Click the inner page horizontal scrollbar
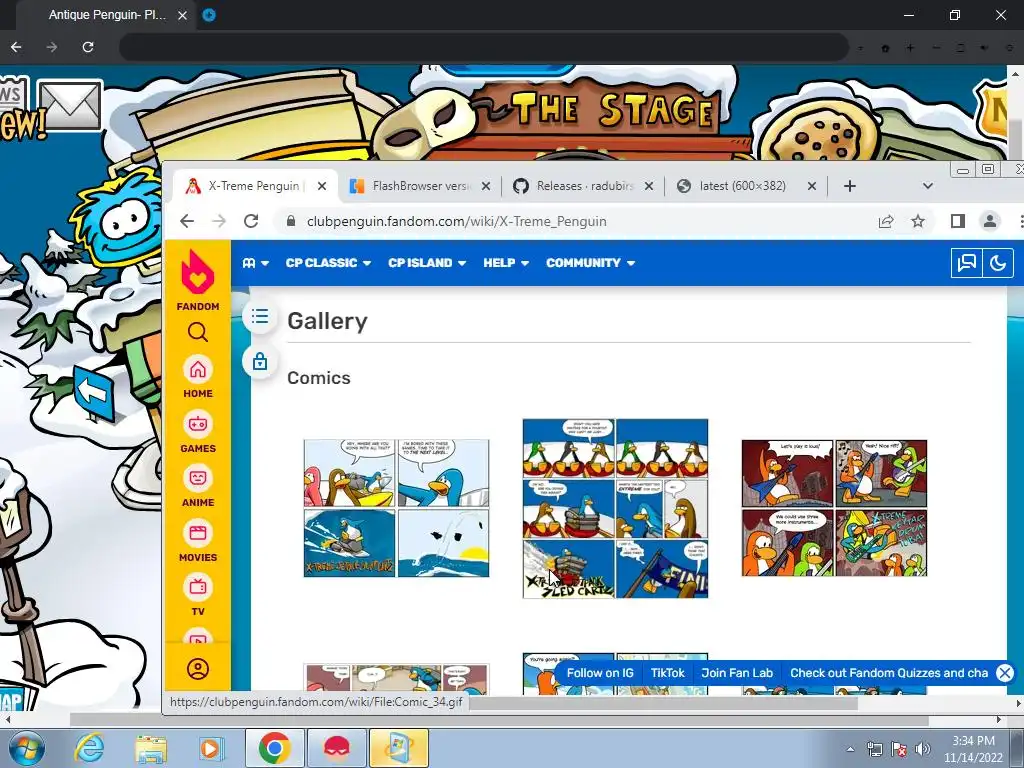The width and height of the screenshot is (1024, 768). coord(663,703)
